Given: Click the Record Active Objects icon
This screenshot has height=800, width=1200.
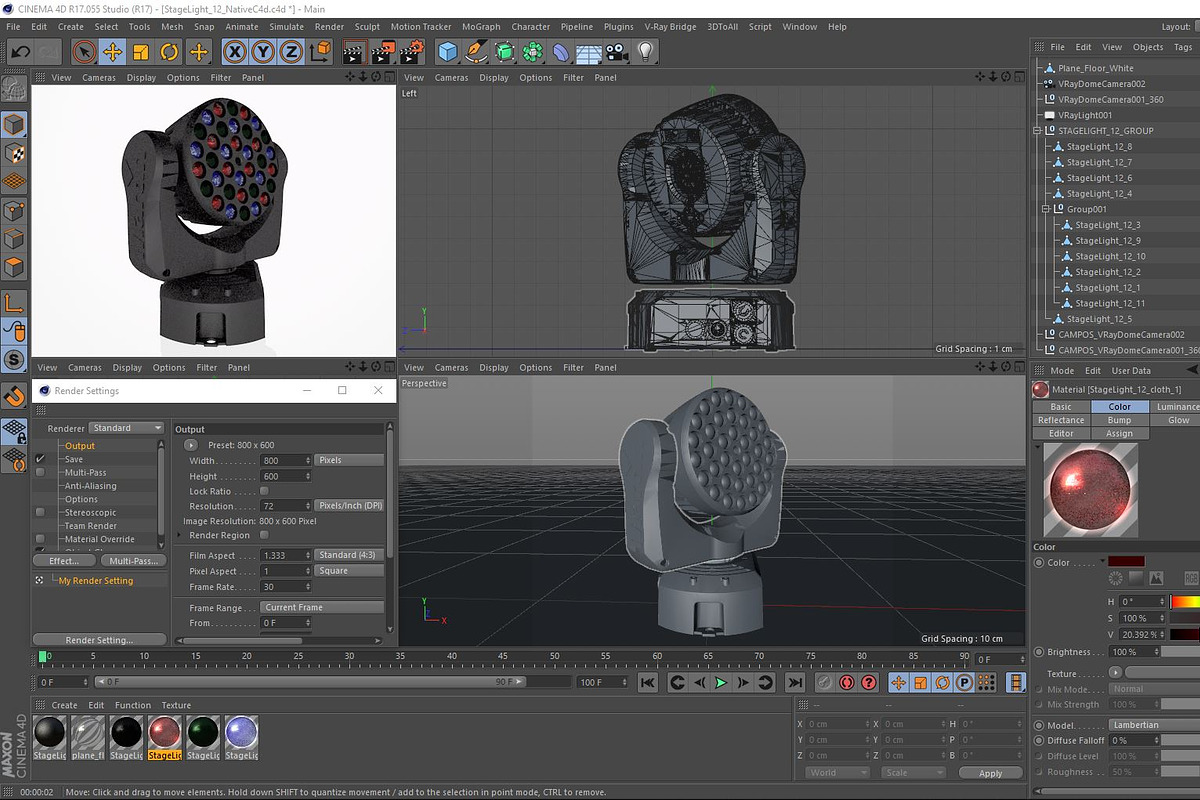Looking at the screenshot, I should coord(824,683).
